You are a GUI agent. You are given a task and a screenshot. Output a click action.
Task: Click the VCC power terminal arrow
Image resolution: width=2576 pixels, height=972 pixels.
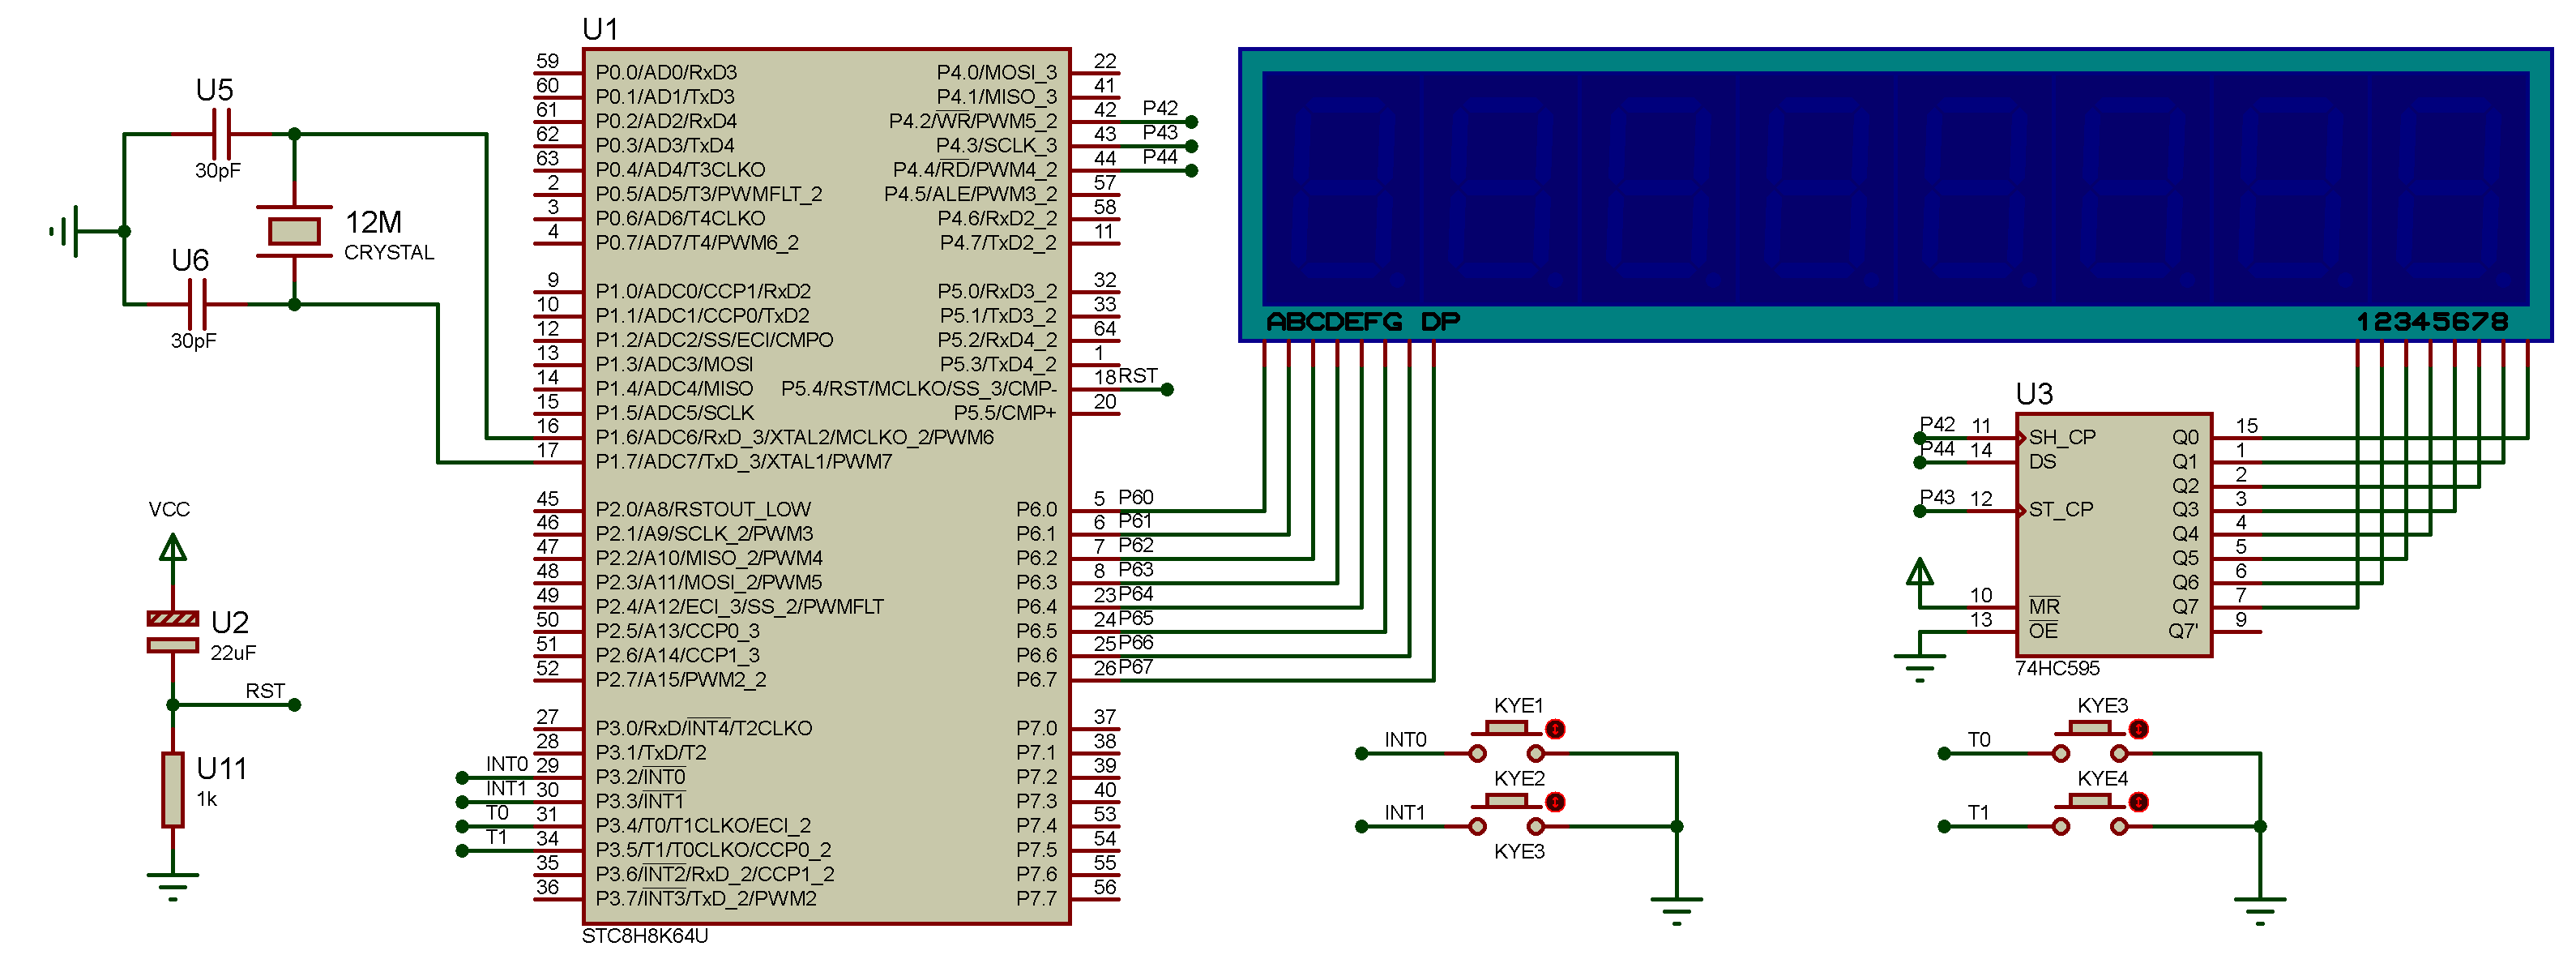(x=173, y=548)
